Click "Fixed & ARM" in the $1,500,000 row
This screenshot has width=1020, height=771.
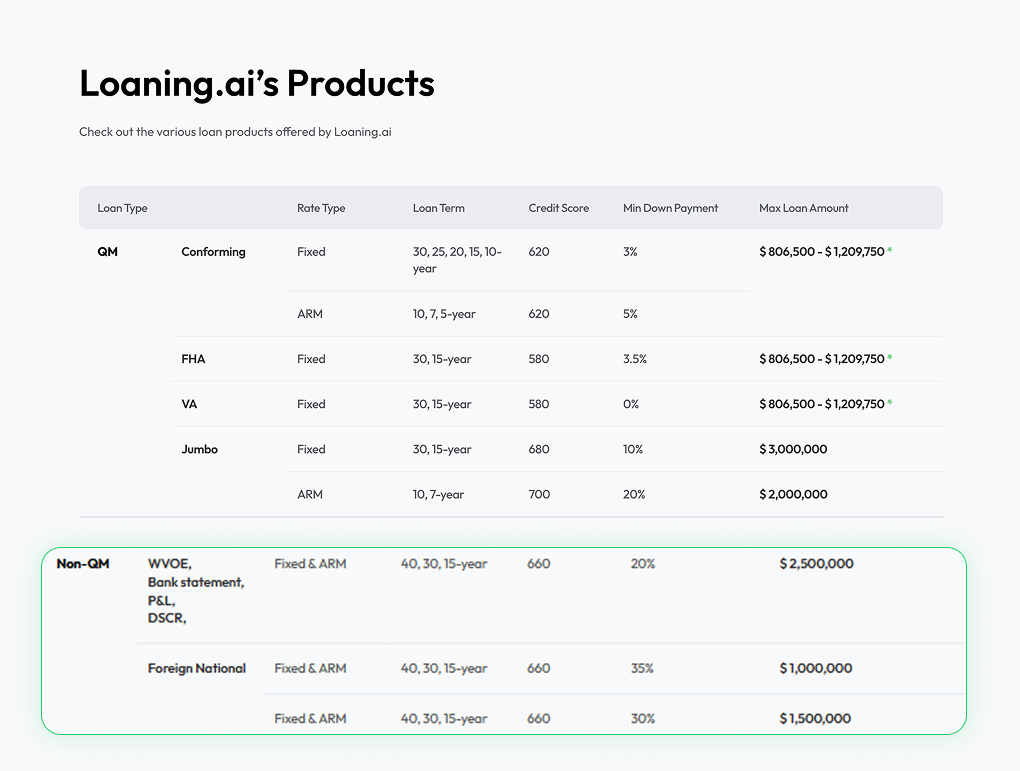click(x=310, y=719)
